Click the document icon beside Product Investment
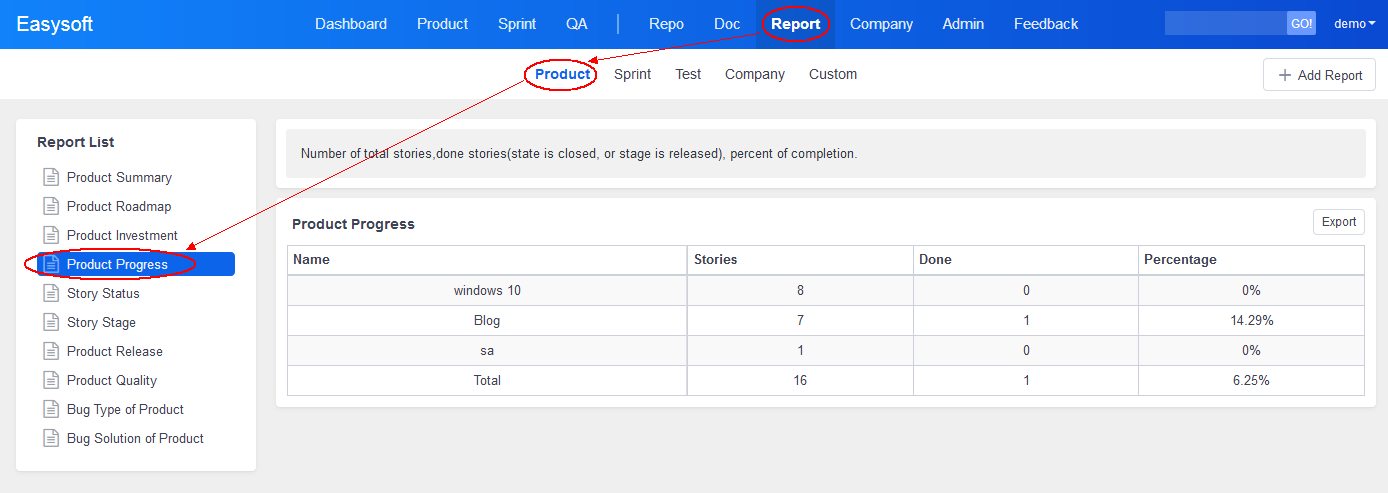The image size is (1388, 493). point(50,235)
